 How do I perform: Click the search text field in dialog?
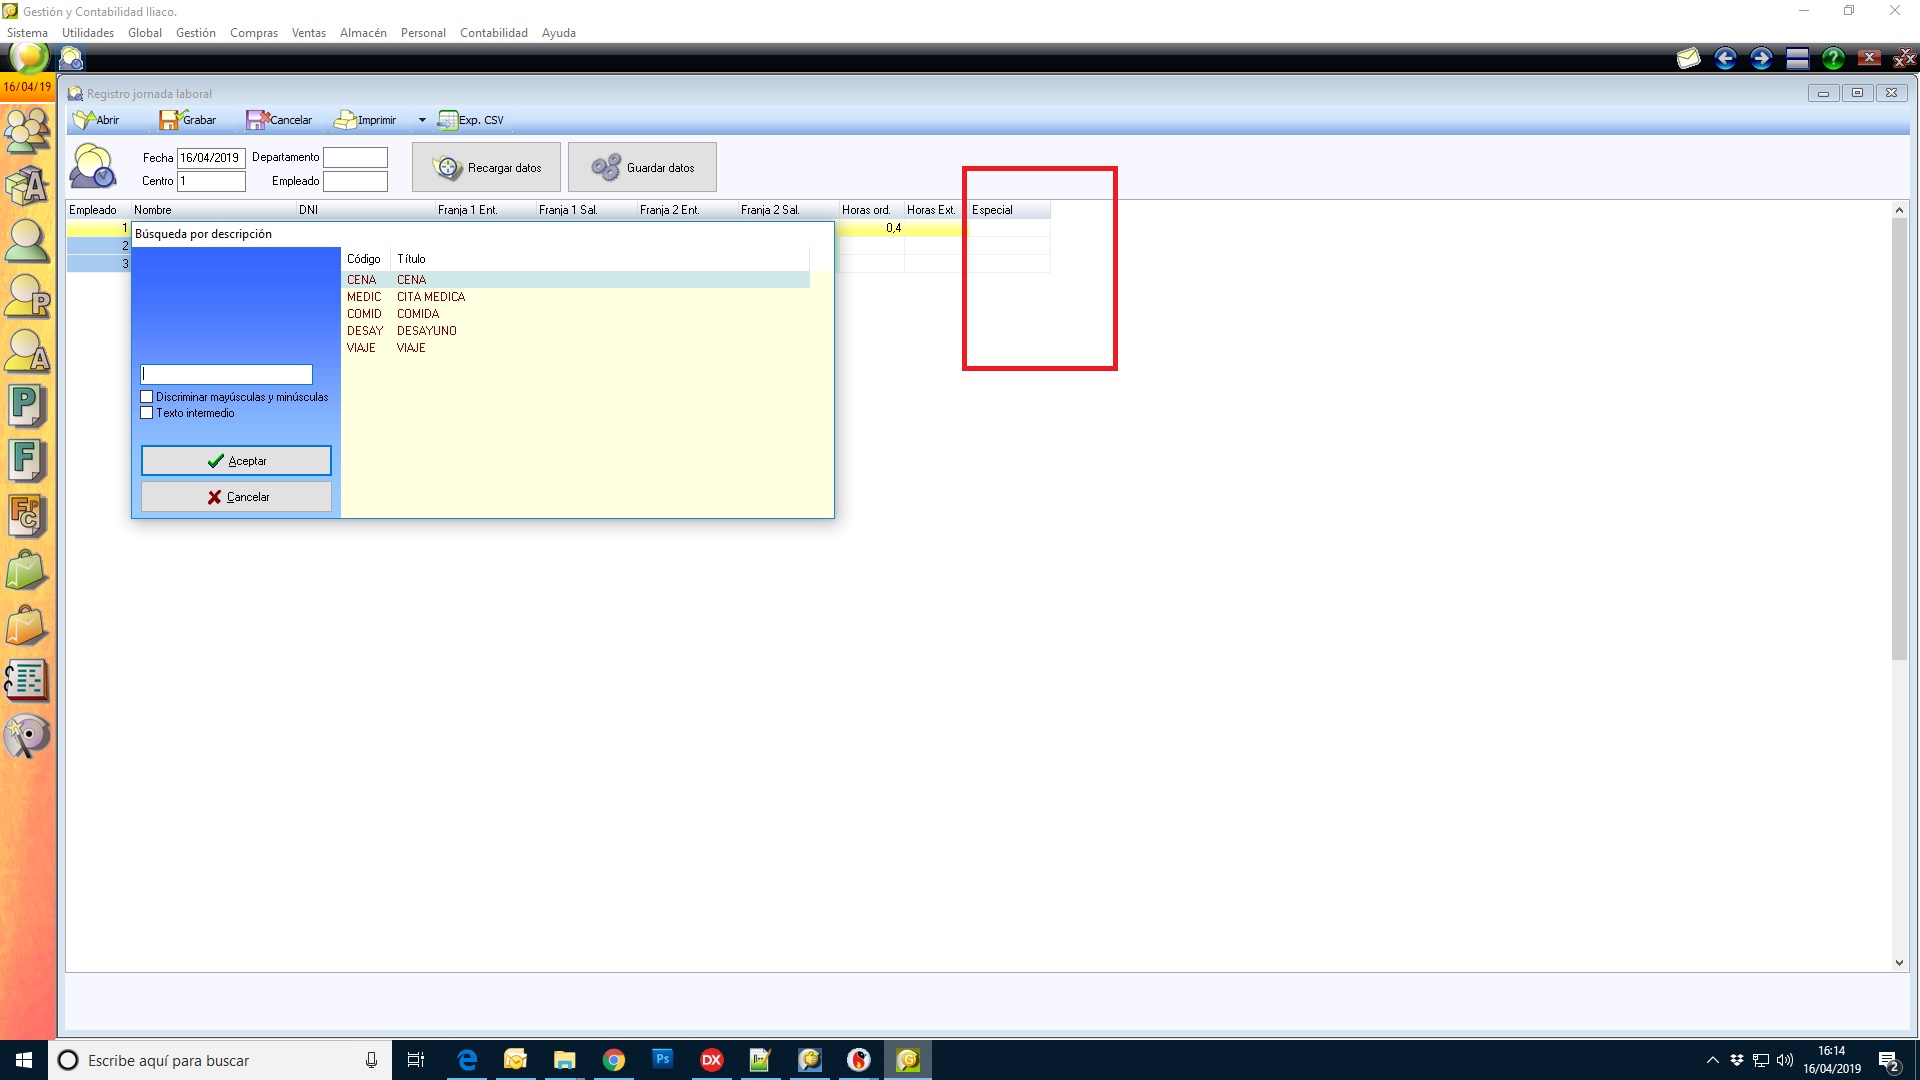pyautogui.click(x=227, y=374)
